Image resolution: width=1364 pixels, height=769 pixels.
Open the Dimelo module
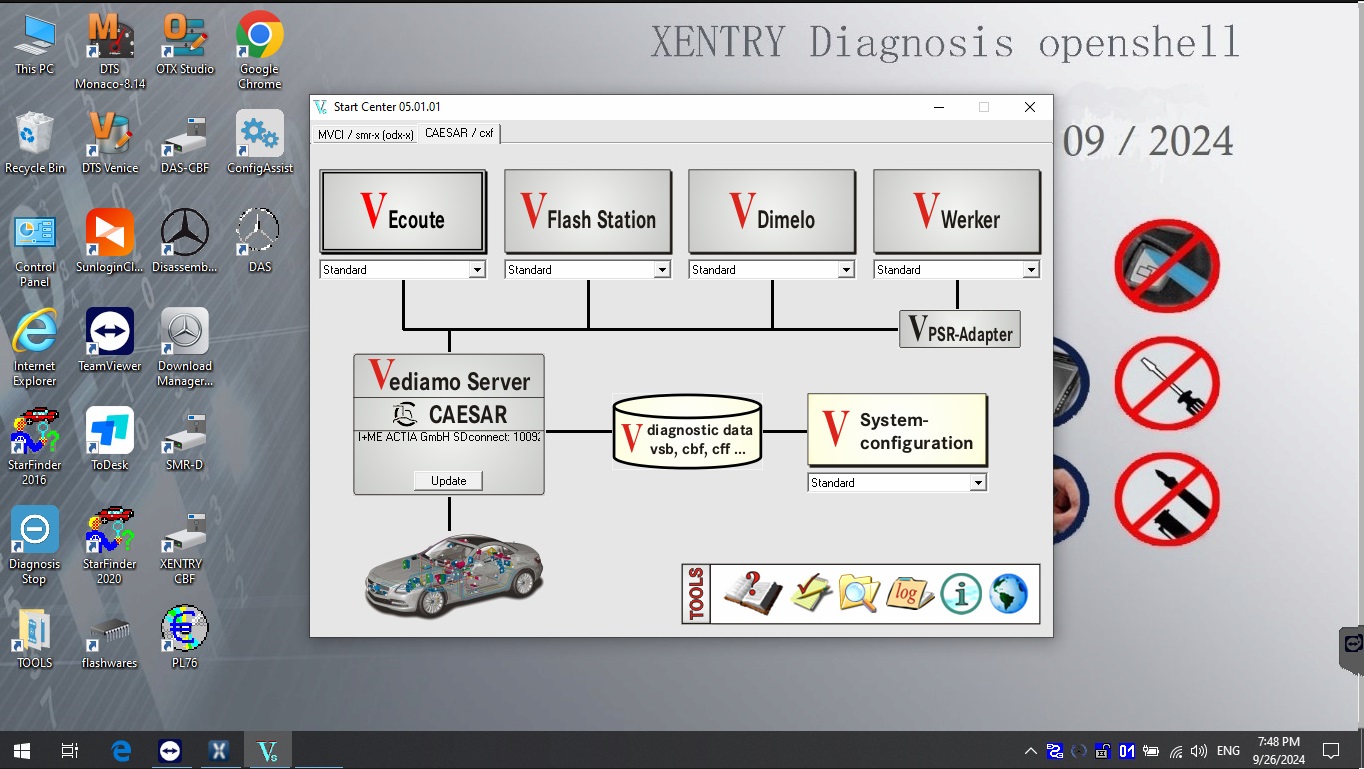[772, 212]
